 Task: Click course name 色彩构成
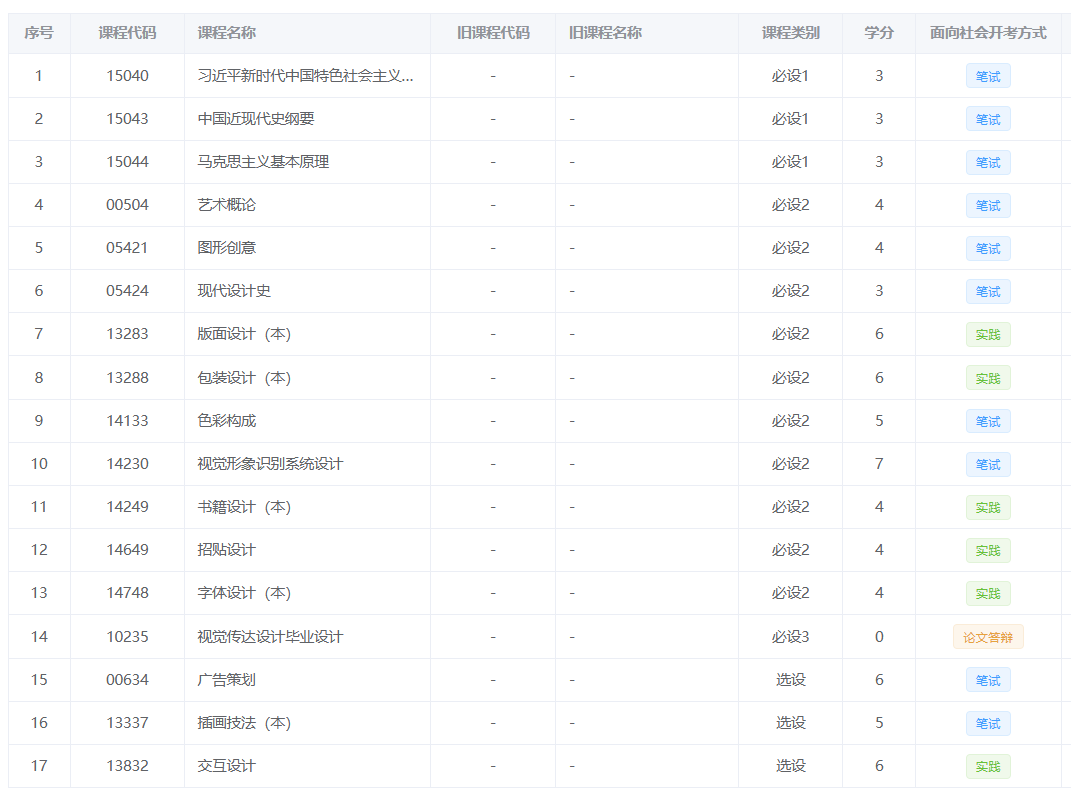click(227, 421)
